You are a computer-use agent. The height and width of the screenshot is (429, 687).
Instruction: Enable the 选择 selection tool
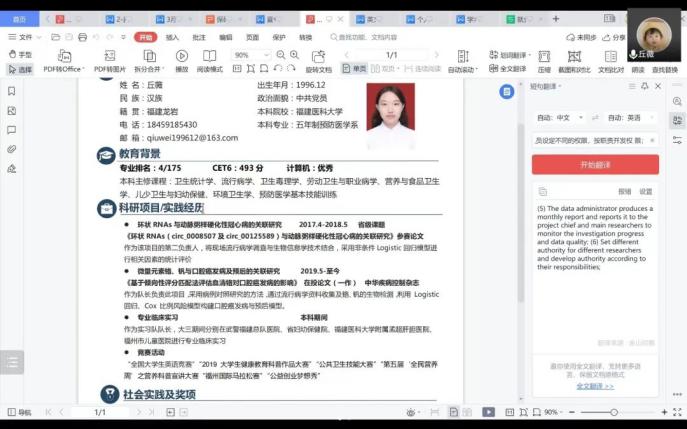click(19, 69)
